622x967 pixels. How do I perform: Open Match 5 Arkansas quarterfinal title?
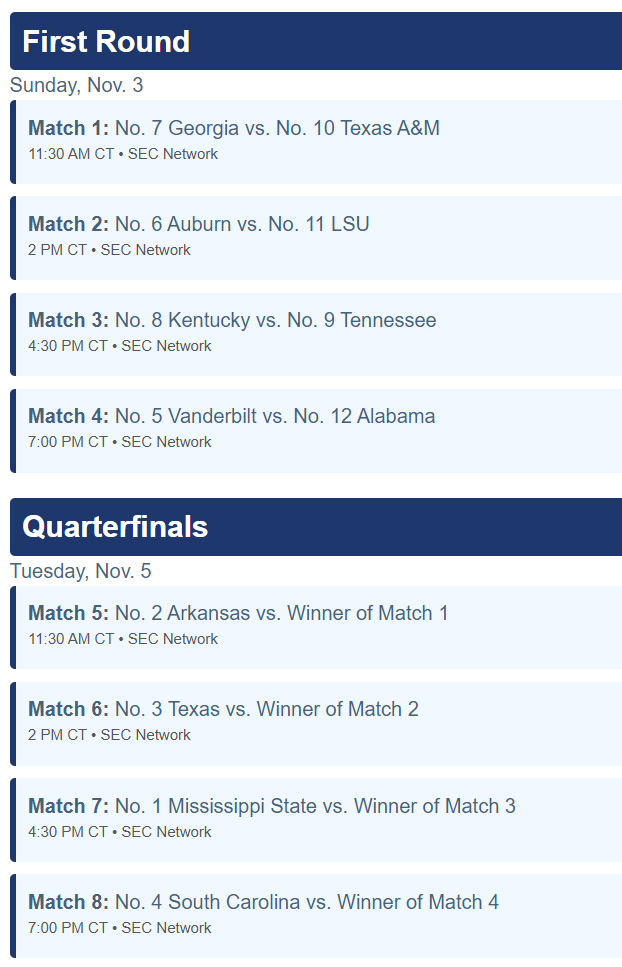point(238,613)
